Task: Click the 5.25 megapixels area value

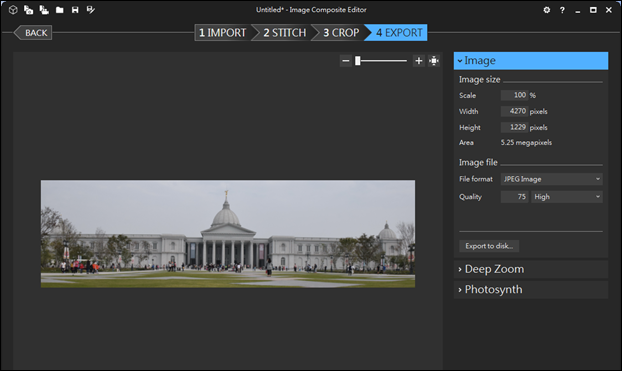Action: [526, 142]
